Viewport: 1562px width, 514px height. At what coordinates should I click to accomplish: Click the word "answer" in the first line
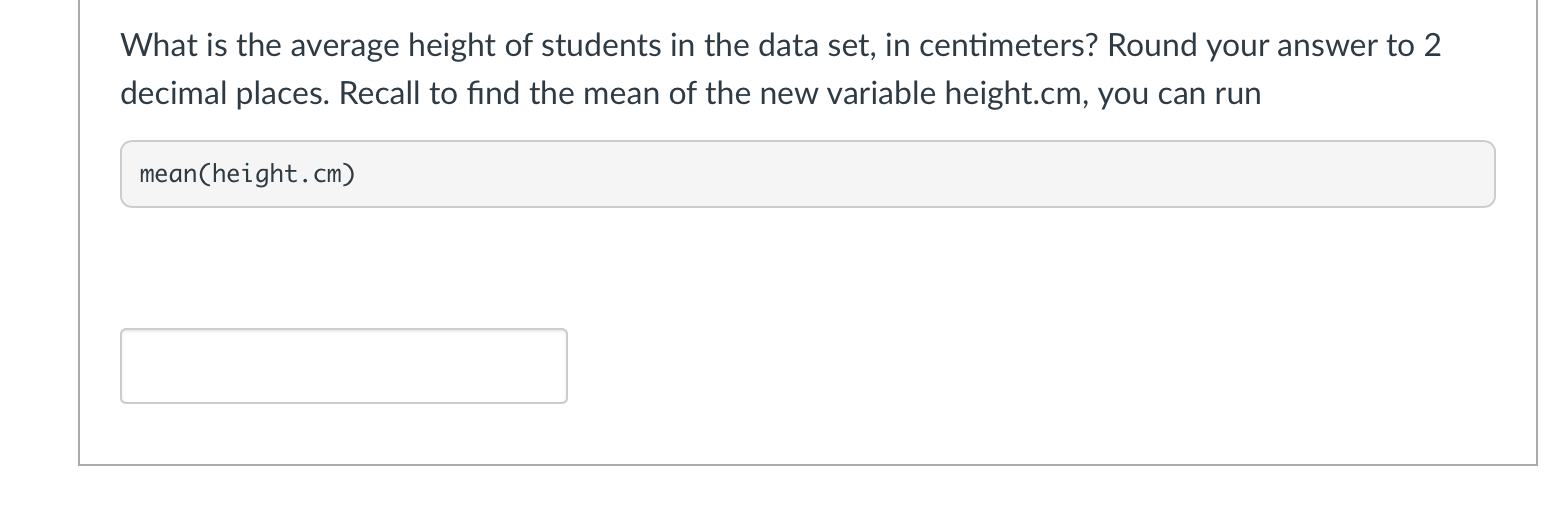click(1323, 46)
